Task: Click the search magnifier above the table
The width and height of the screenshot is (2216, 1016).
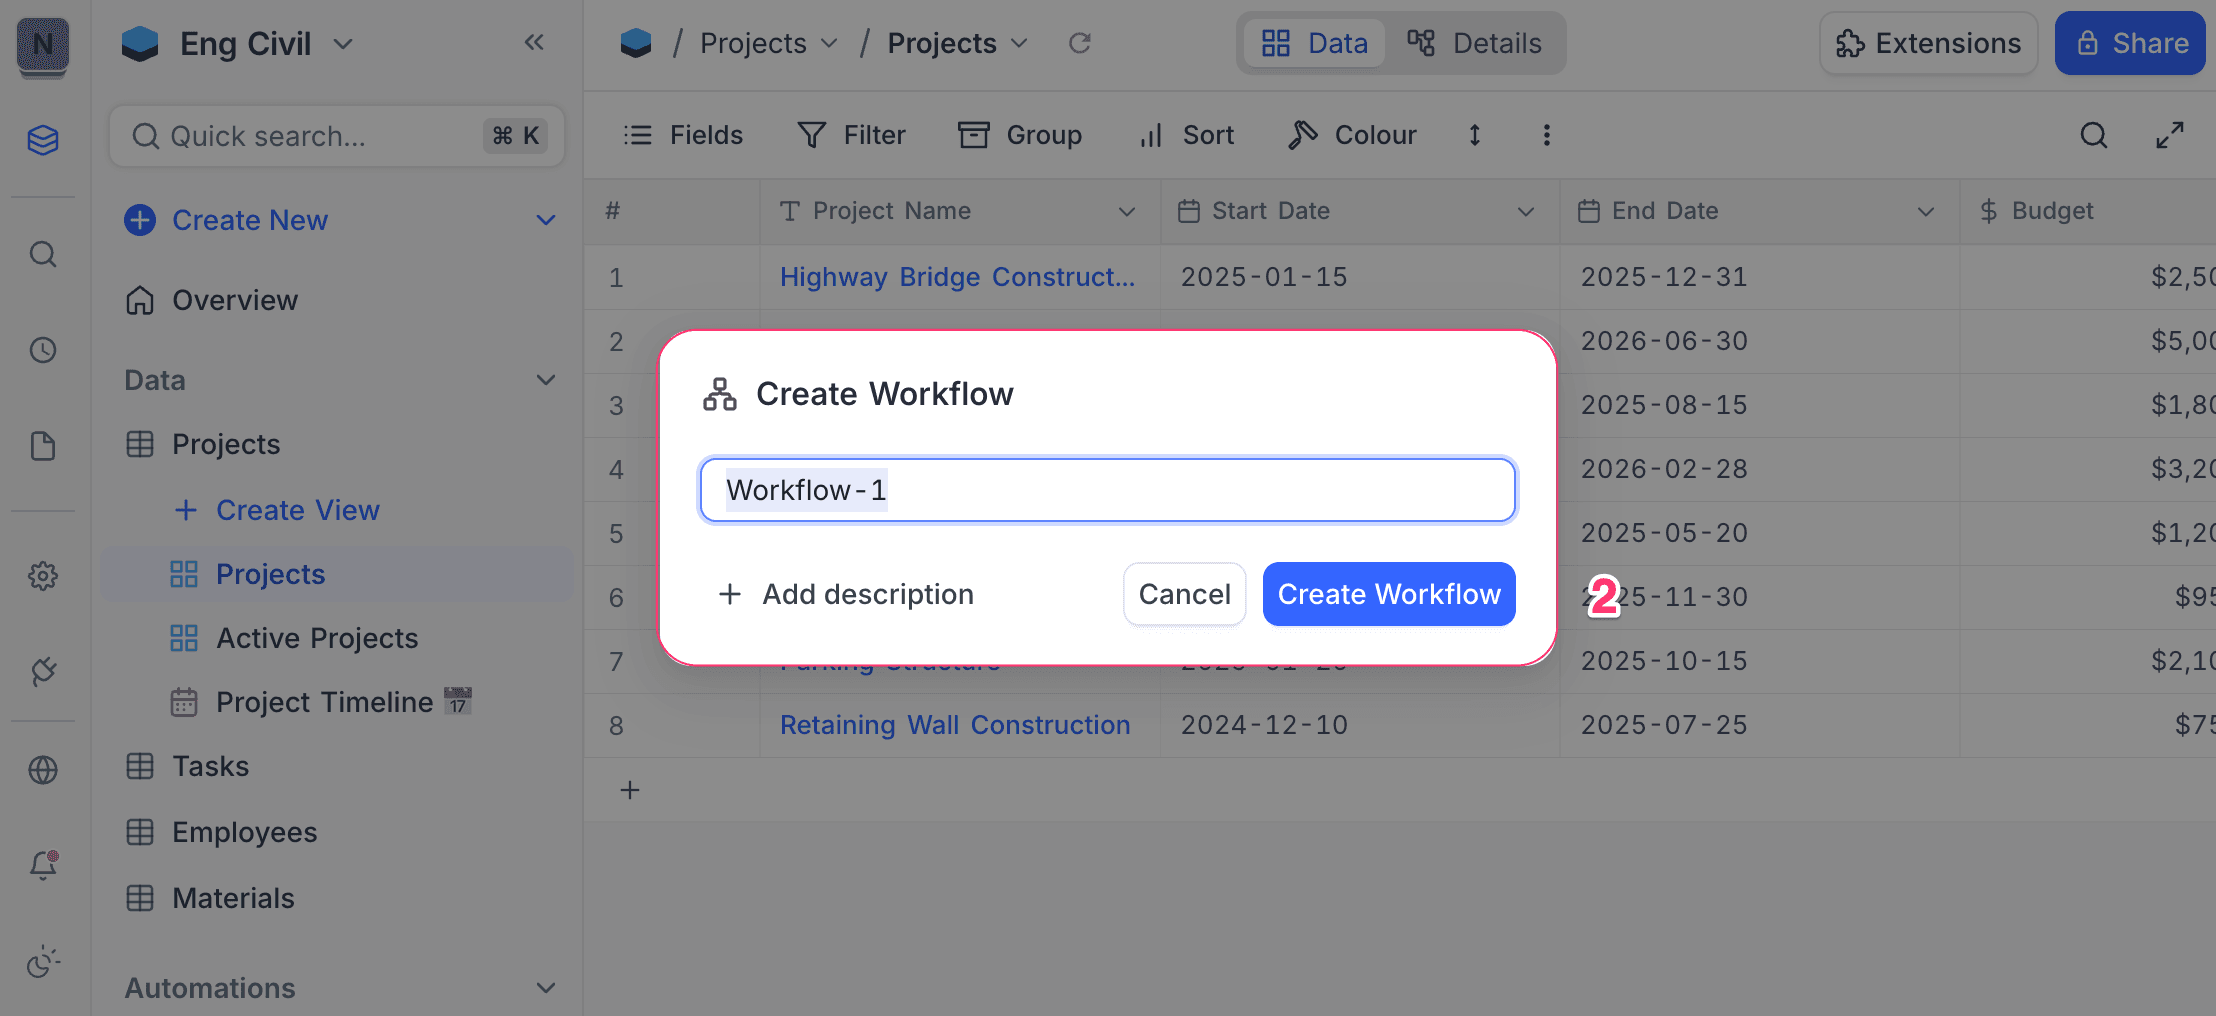Action: (x=2093, y=135)
